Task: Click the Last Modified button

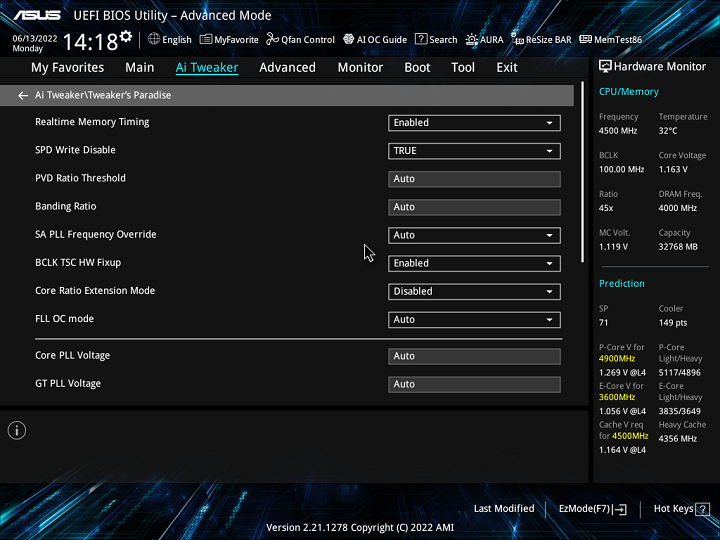Action: coord(504,509)
